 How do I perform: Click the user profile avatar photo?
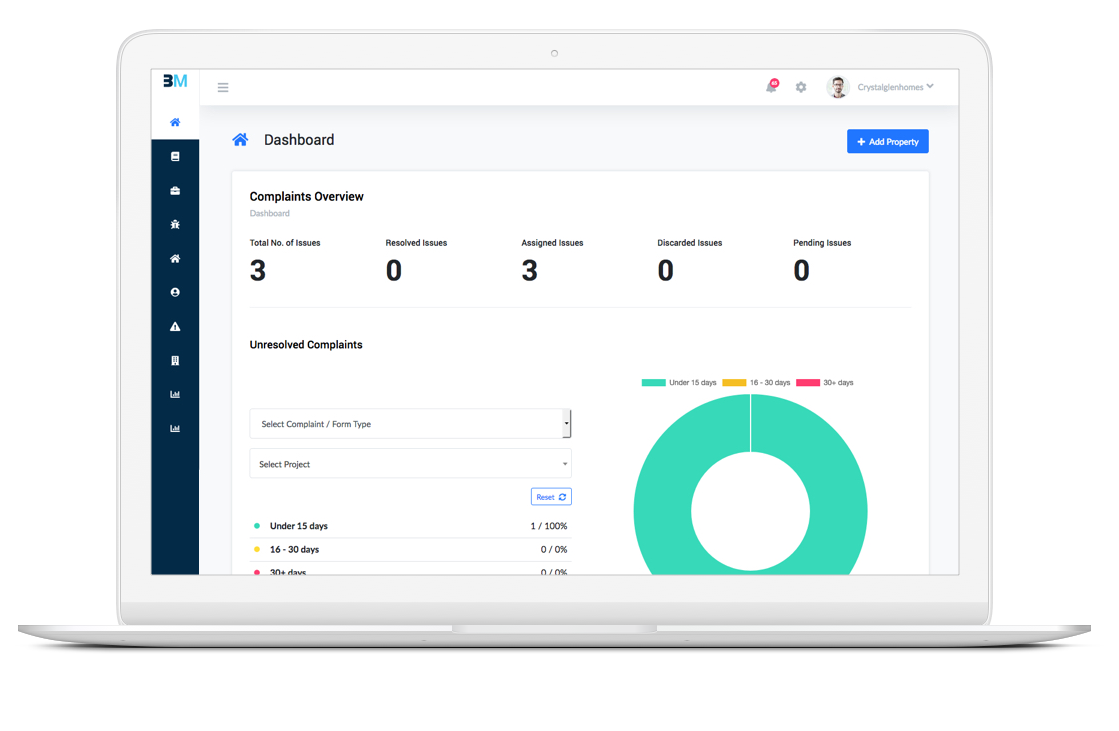838,88
